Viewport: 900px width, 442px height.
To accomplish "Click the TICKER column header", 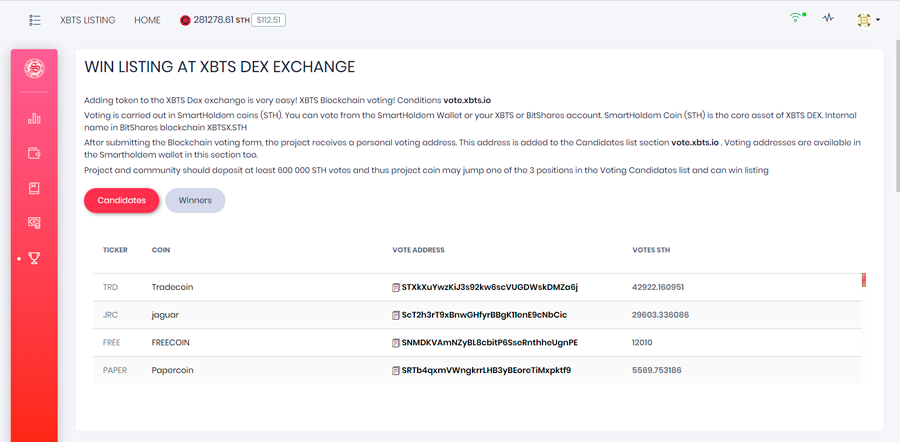I will tap(115, 250).
